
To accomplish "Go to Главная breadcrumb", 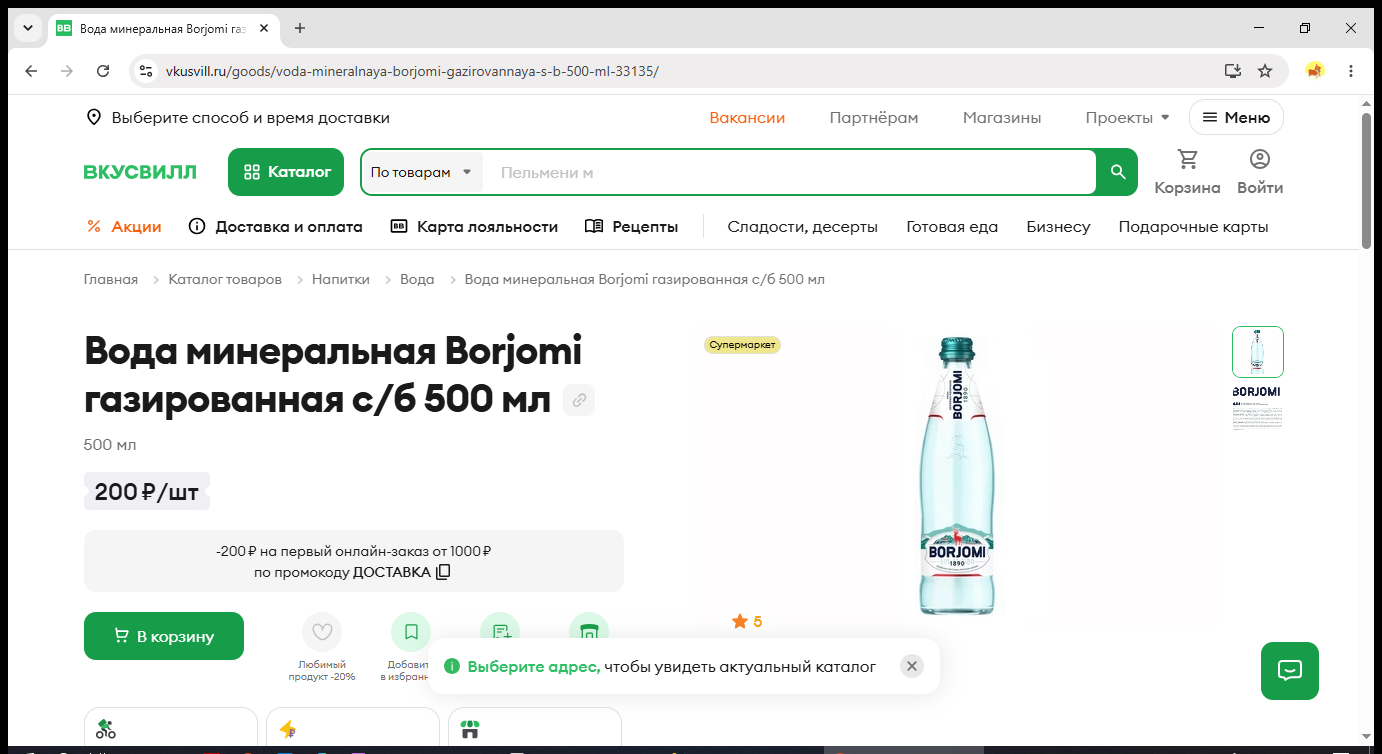I will point(111,279).
